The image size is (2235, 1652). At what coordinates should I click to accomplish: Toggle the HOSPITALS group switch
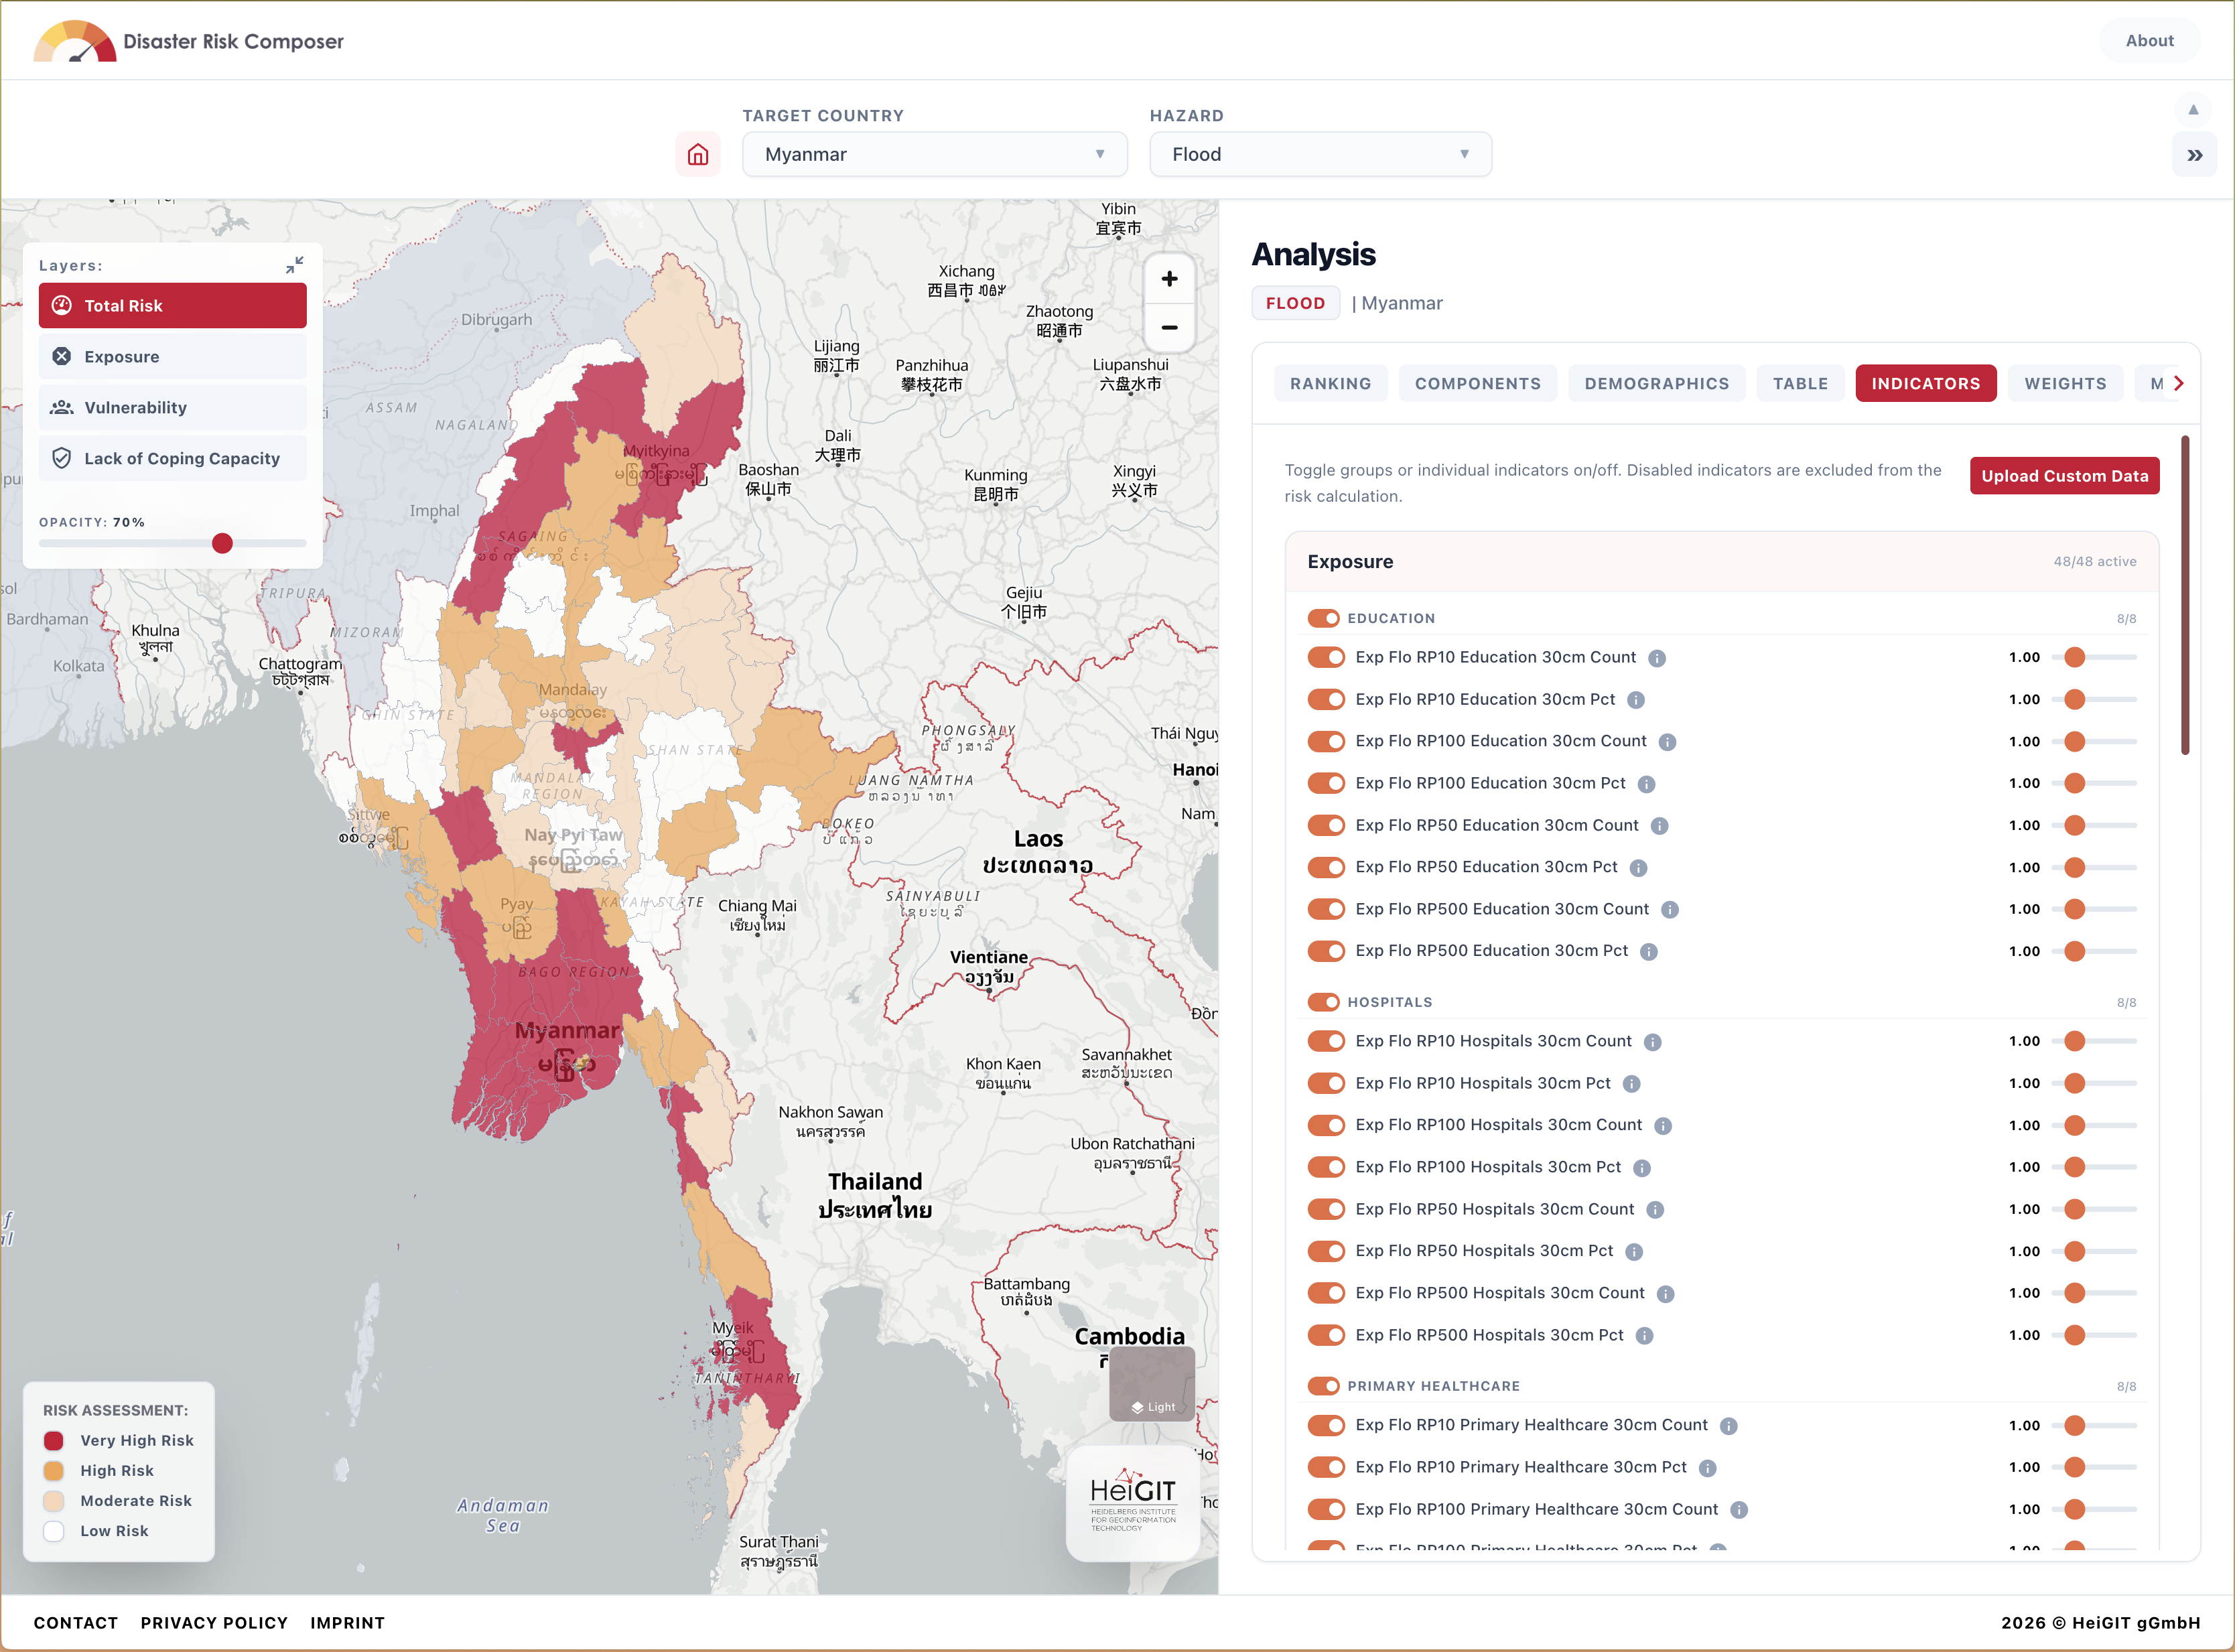[1323, 1002]
